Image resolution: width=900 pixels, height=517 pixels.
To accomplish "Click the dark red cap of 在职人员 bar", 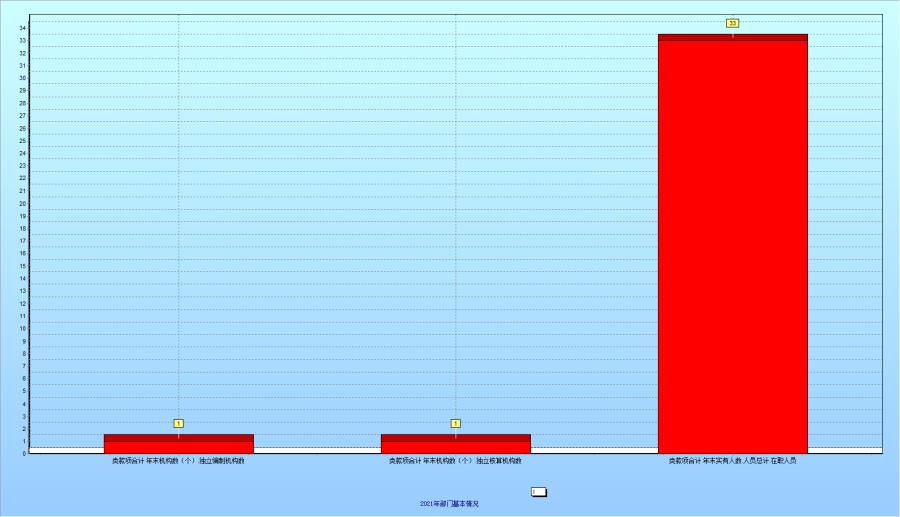I will pyautogui.click(x=732, y=37).
